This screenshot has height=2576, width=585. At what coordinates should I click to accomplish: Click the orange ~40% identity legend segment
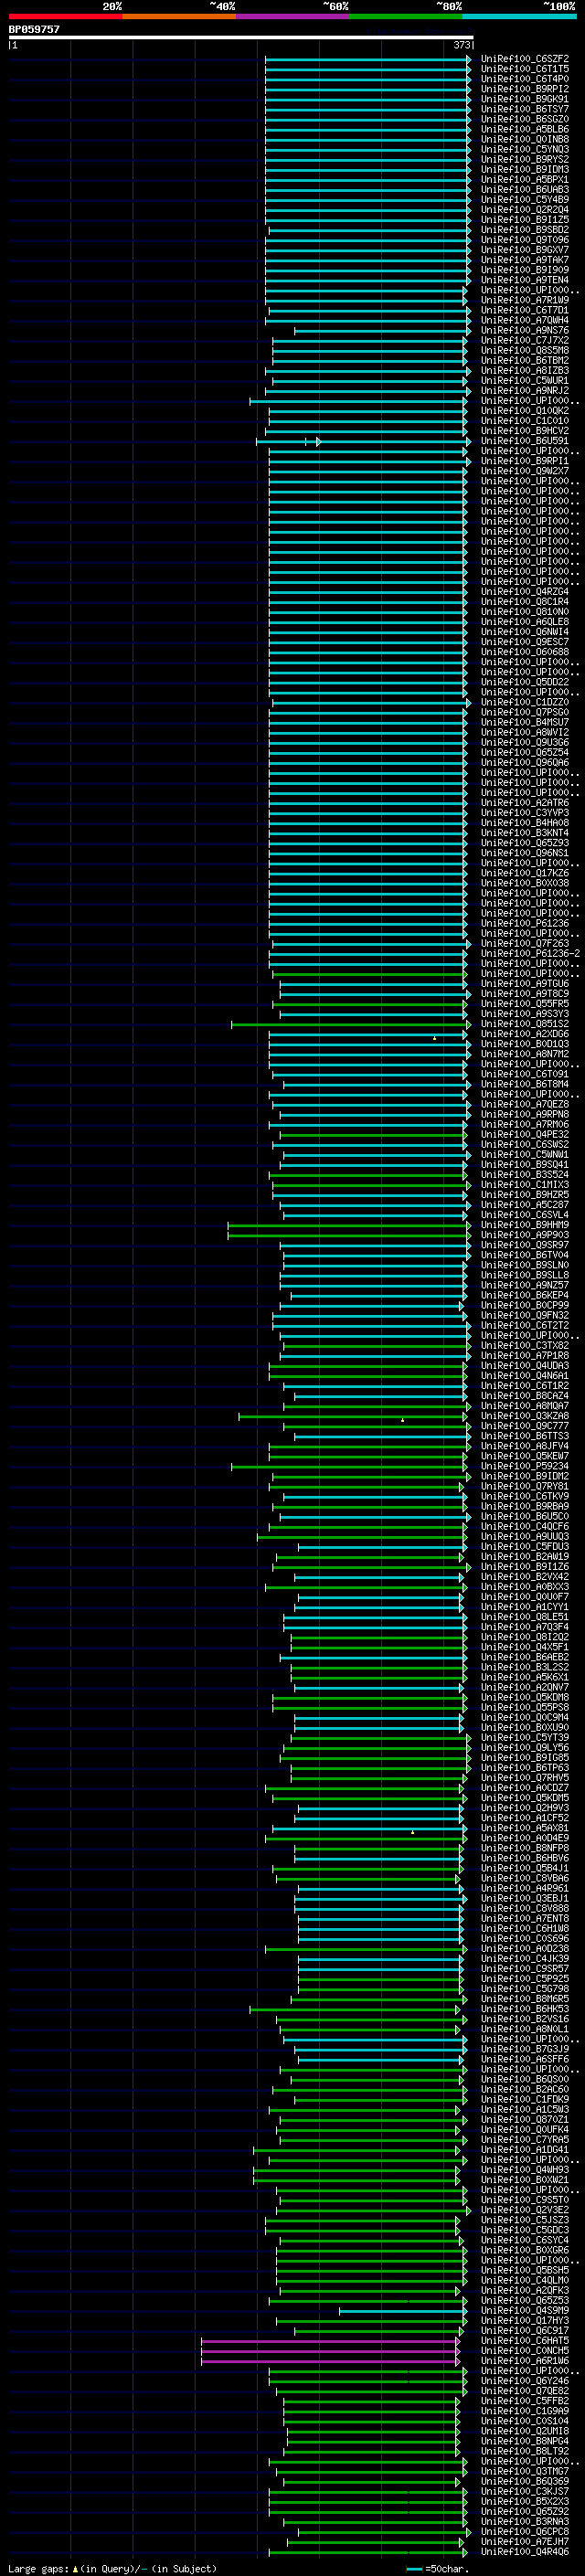click(179, 16)
